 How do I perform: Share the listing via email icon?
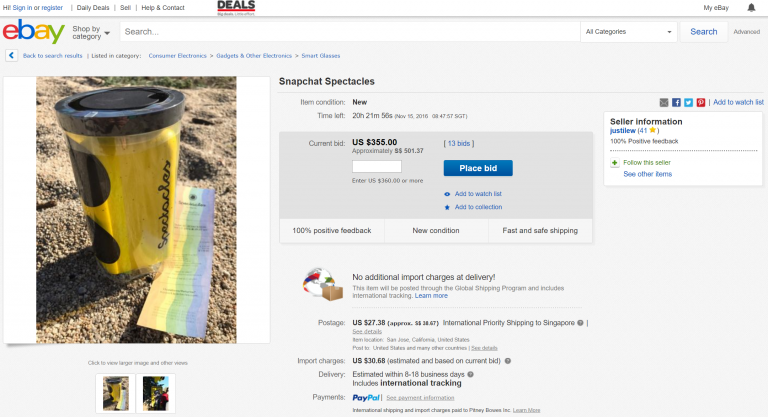point(664,102)
